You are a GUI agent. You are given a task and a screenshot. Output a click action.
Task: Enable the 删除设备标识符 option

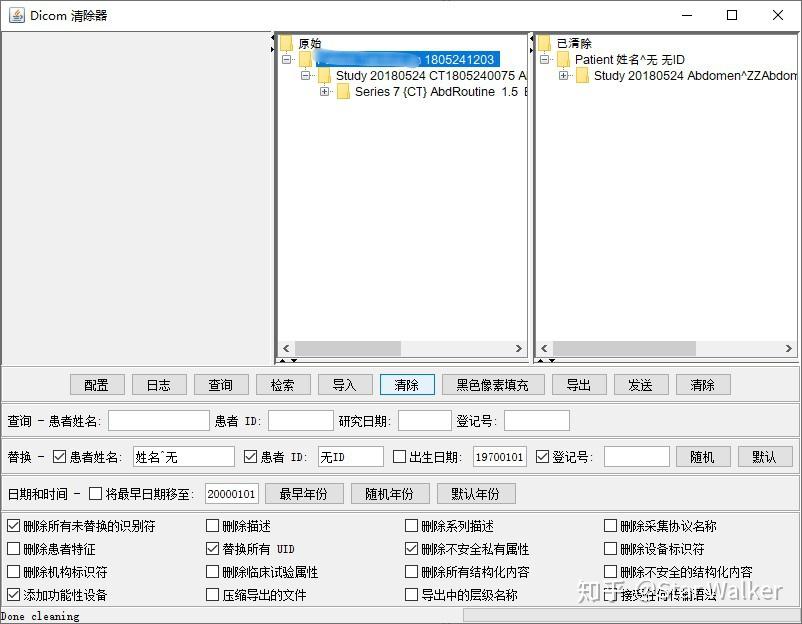click(x=610, y=547)
